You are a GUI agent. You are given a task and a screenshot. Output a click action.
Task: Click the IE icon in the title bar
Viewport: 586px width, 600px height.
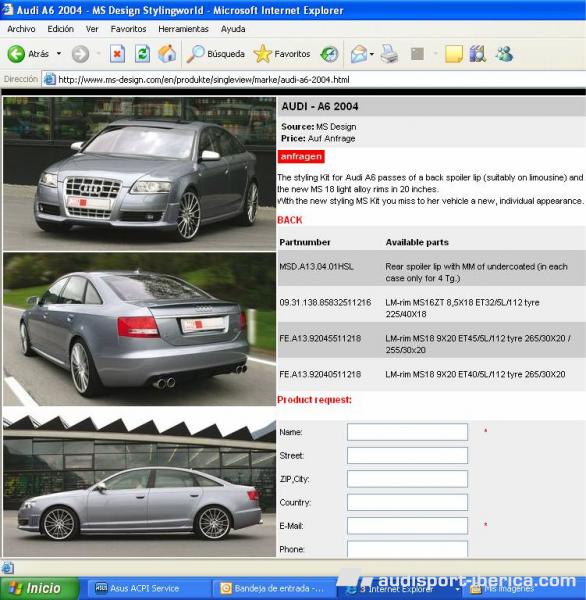8,9
